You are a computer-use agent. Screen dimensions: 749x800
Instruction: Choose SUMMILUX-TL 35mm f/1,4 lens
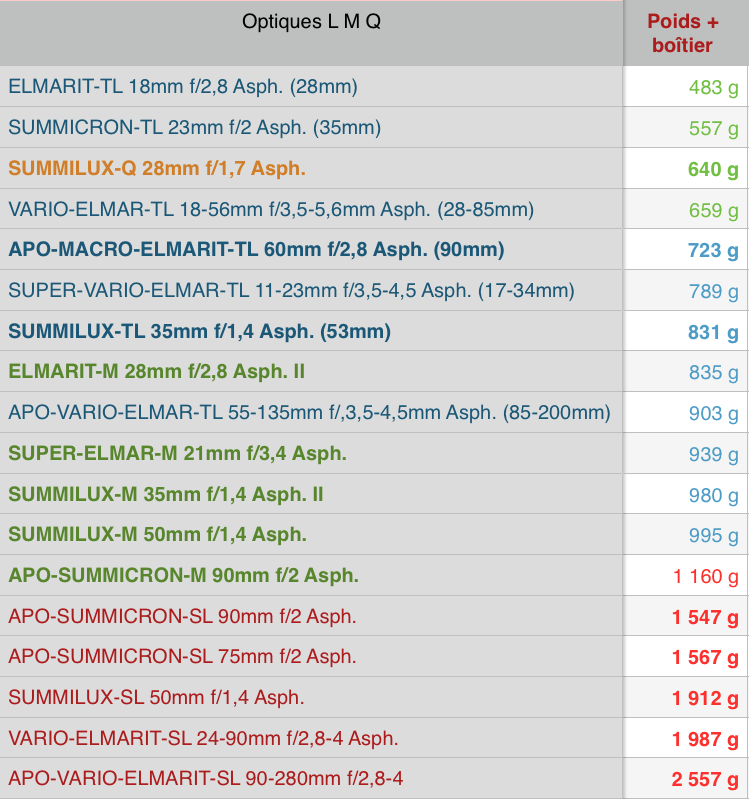[199, 332]
